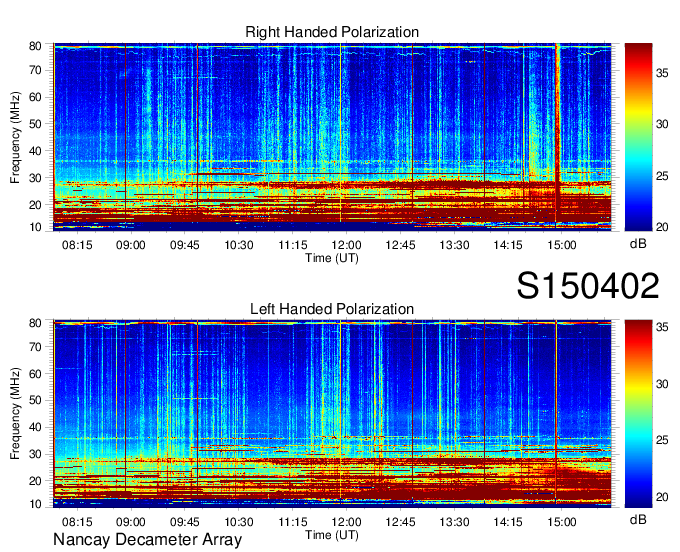The image size is (680, 552).
Task: Click the 35 dB tick on the upper colorbar
Action: coord(662,72)
